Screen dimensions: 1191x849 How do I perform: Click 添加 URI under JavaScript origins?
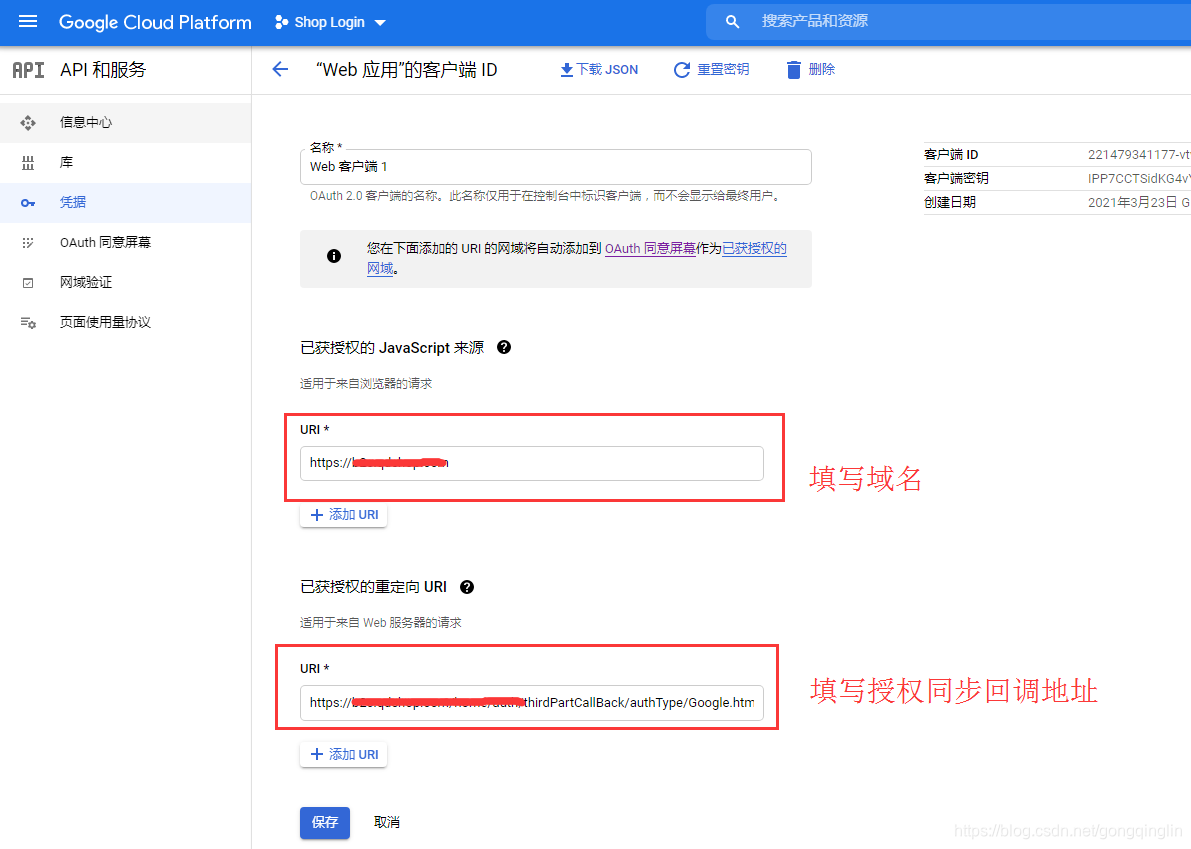click(344, 515)
